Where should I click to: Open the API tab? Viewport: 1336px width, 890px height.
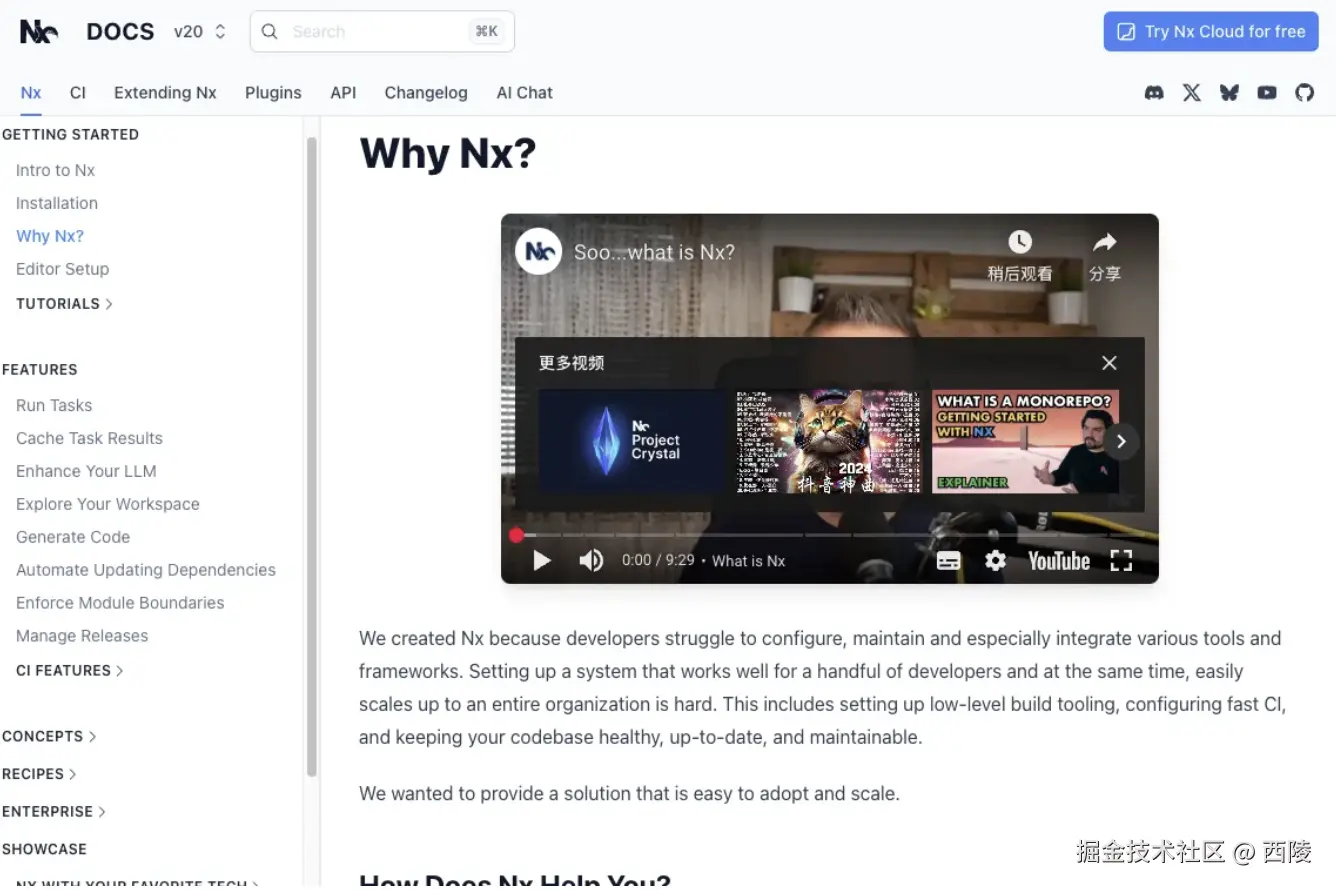(x=343, y=93)
